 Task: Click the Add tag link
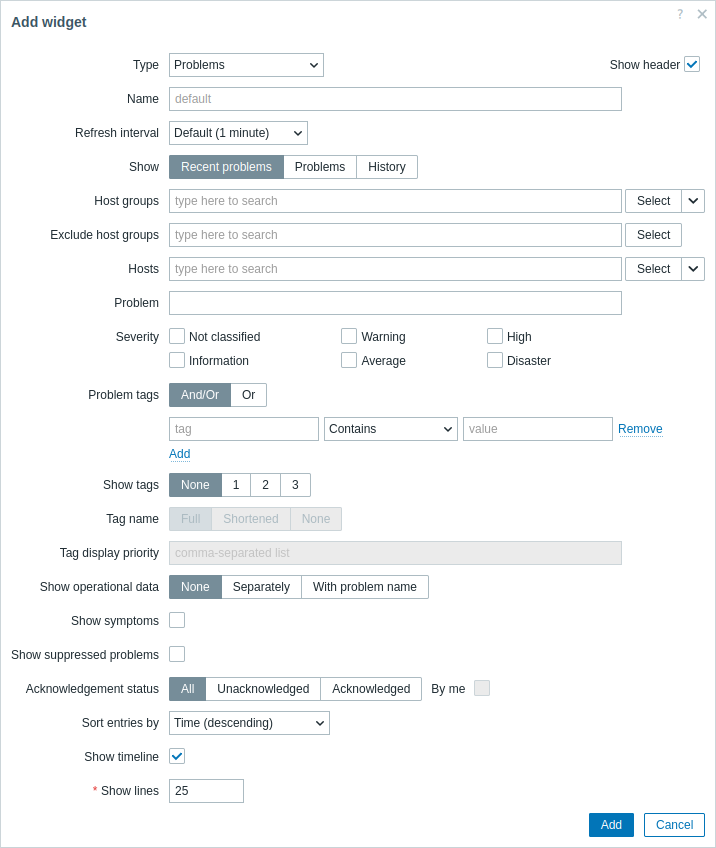pos(180,454)
